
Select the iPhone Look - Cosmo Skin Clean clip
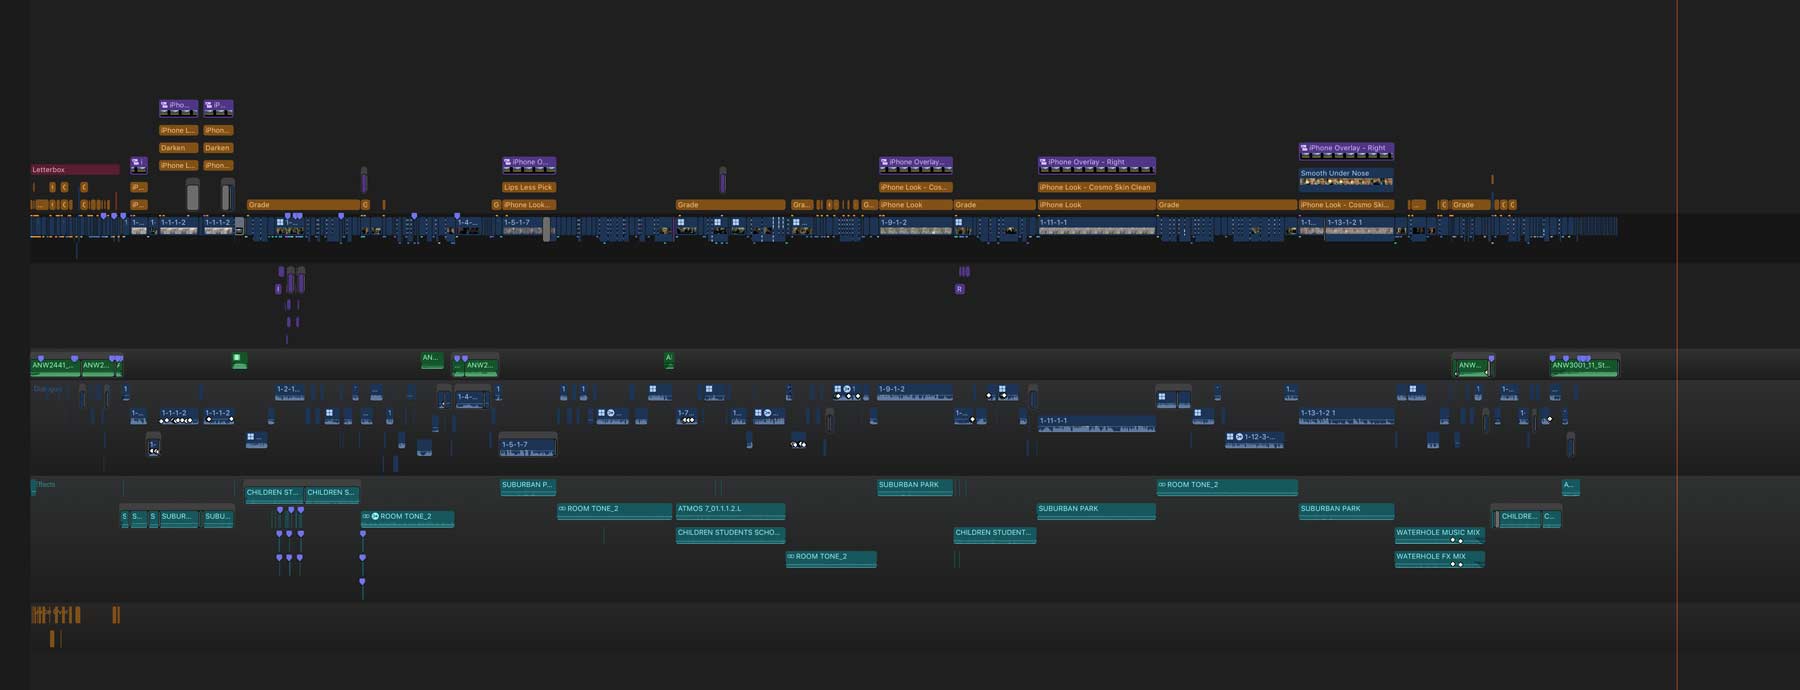point(1097,187)
